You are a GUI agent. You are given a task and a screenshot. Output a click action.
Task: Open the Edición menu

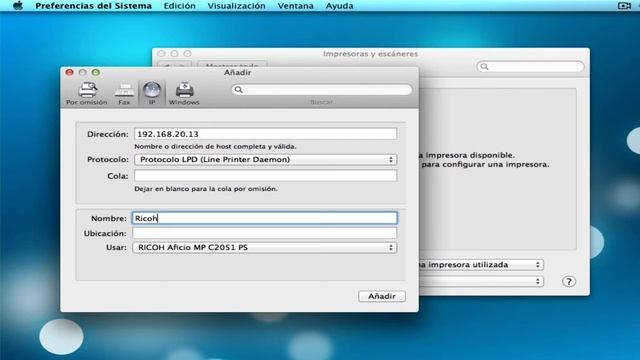click(179, 6)
